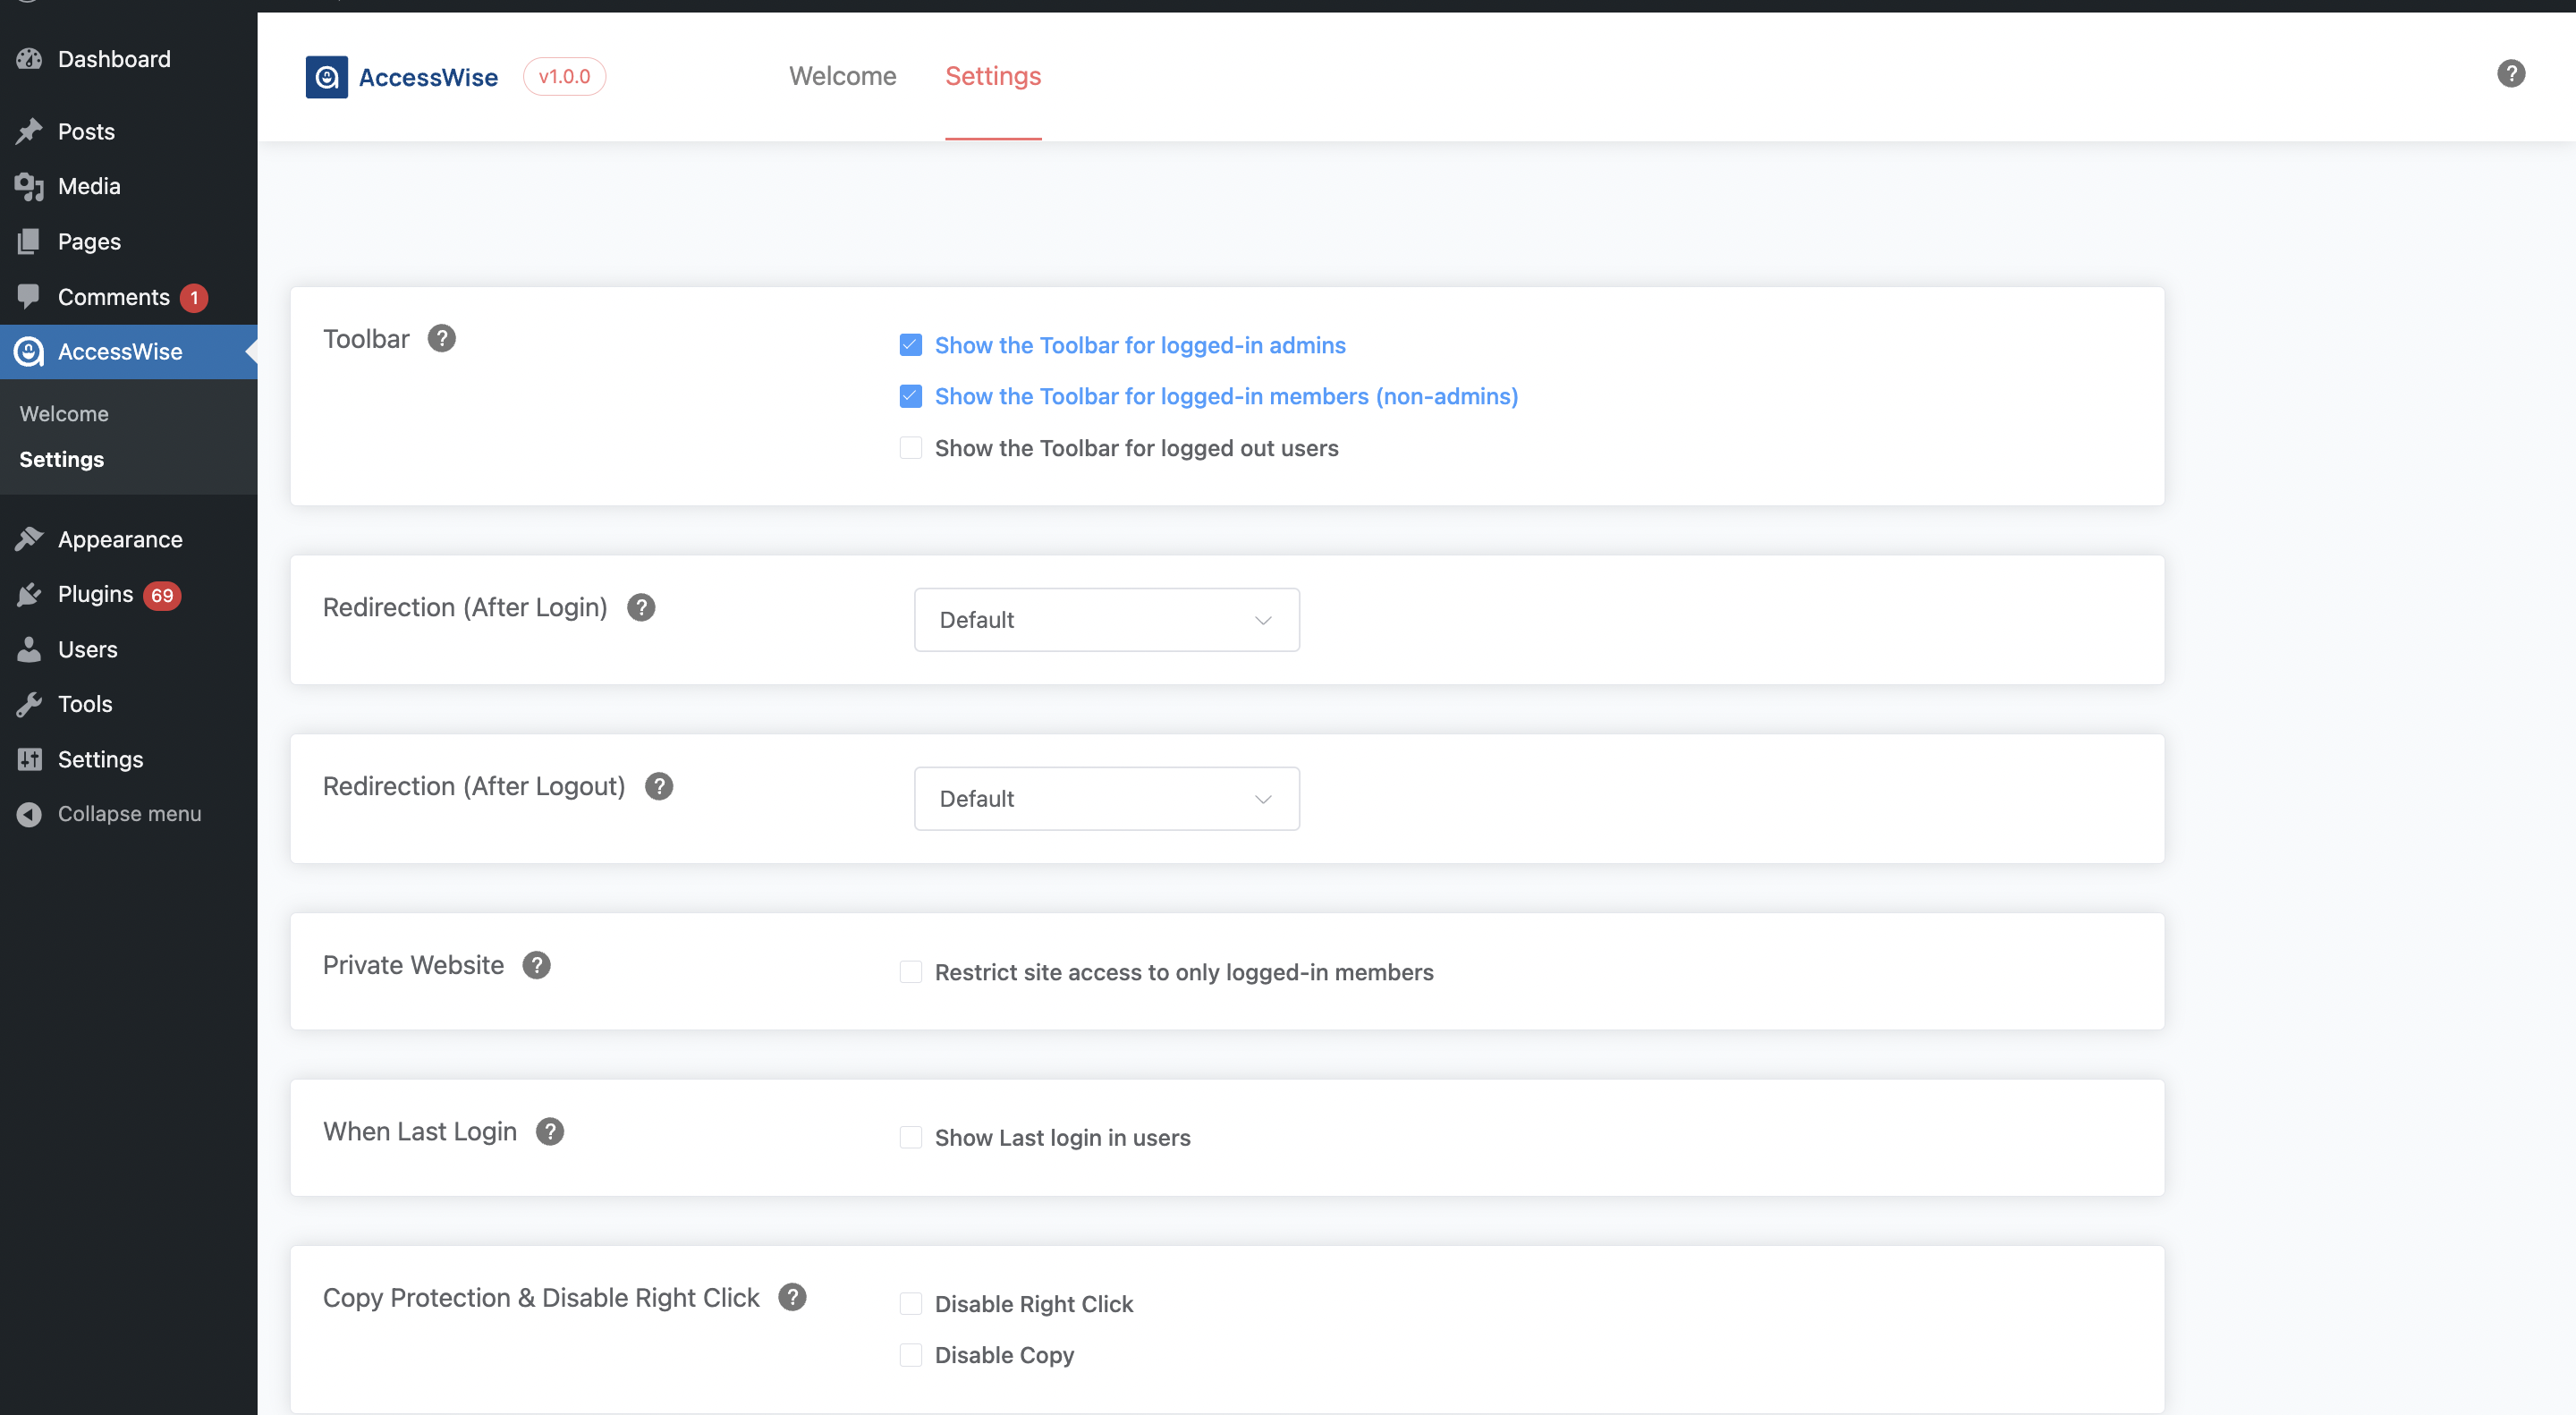
Task: Click Welcome submenu under AccessWise
Action: (x=64, y=414)
